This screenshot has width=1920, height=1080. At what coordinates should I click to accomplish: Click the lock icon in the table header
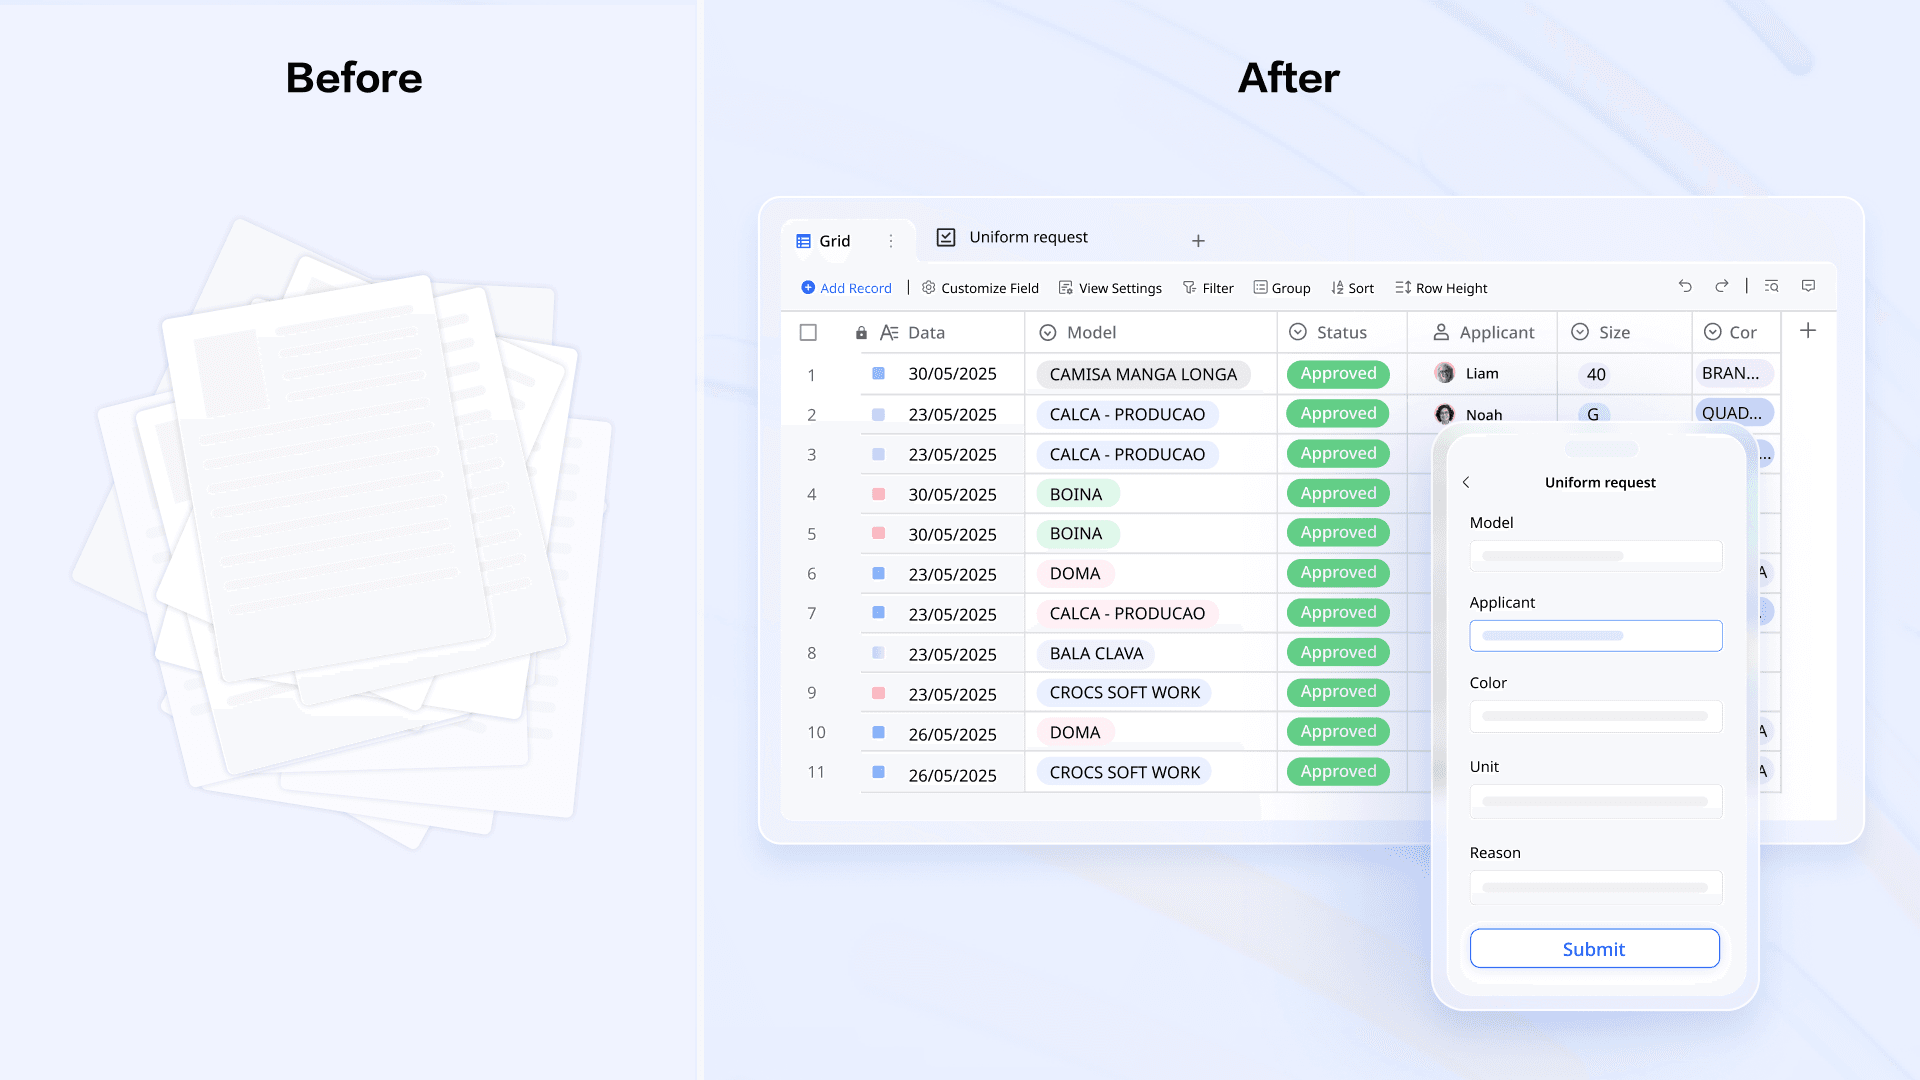coord(861,332)
